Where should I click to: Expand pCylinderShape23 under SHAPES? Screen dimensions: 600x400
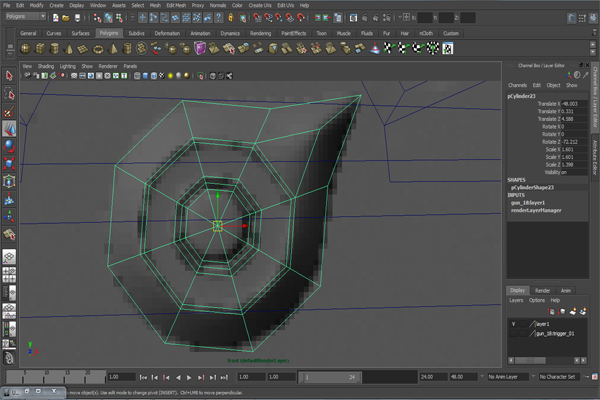pos(532,188)
